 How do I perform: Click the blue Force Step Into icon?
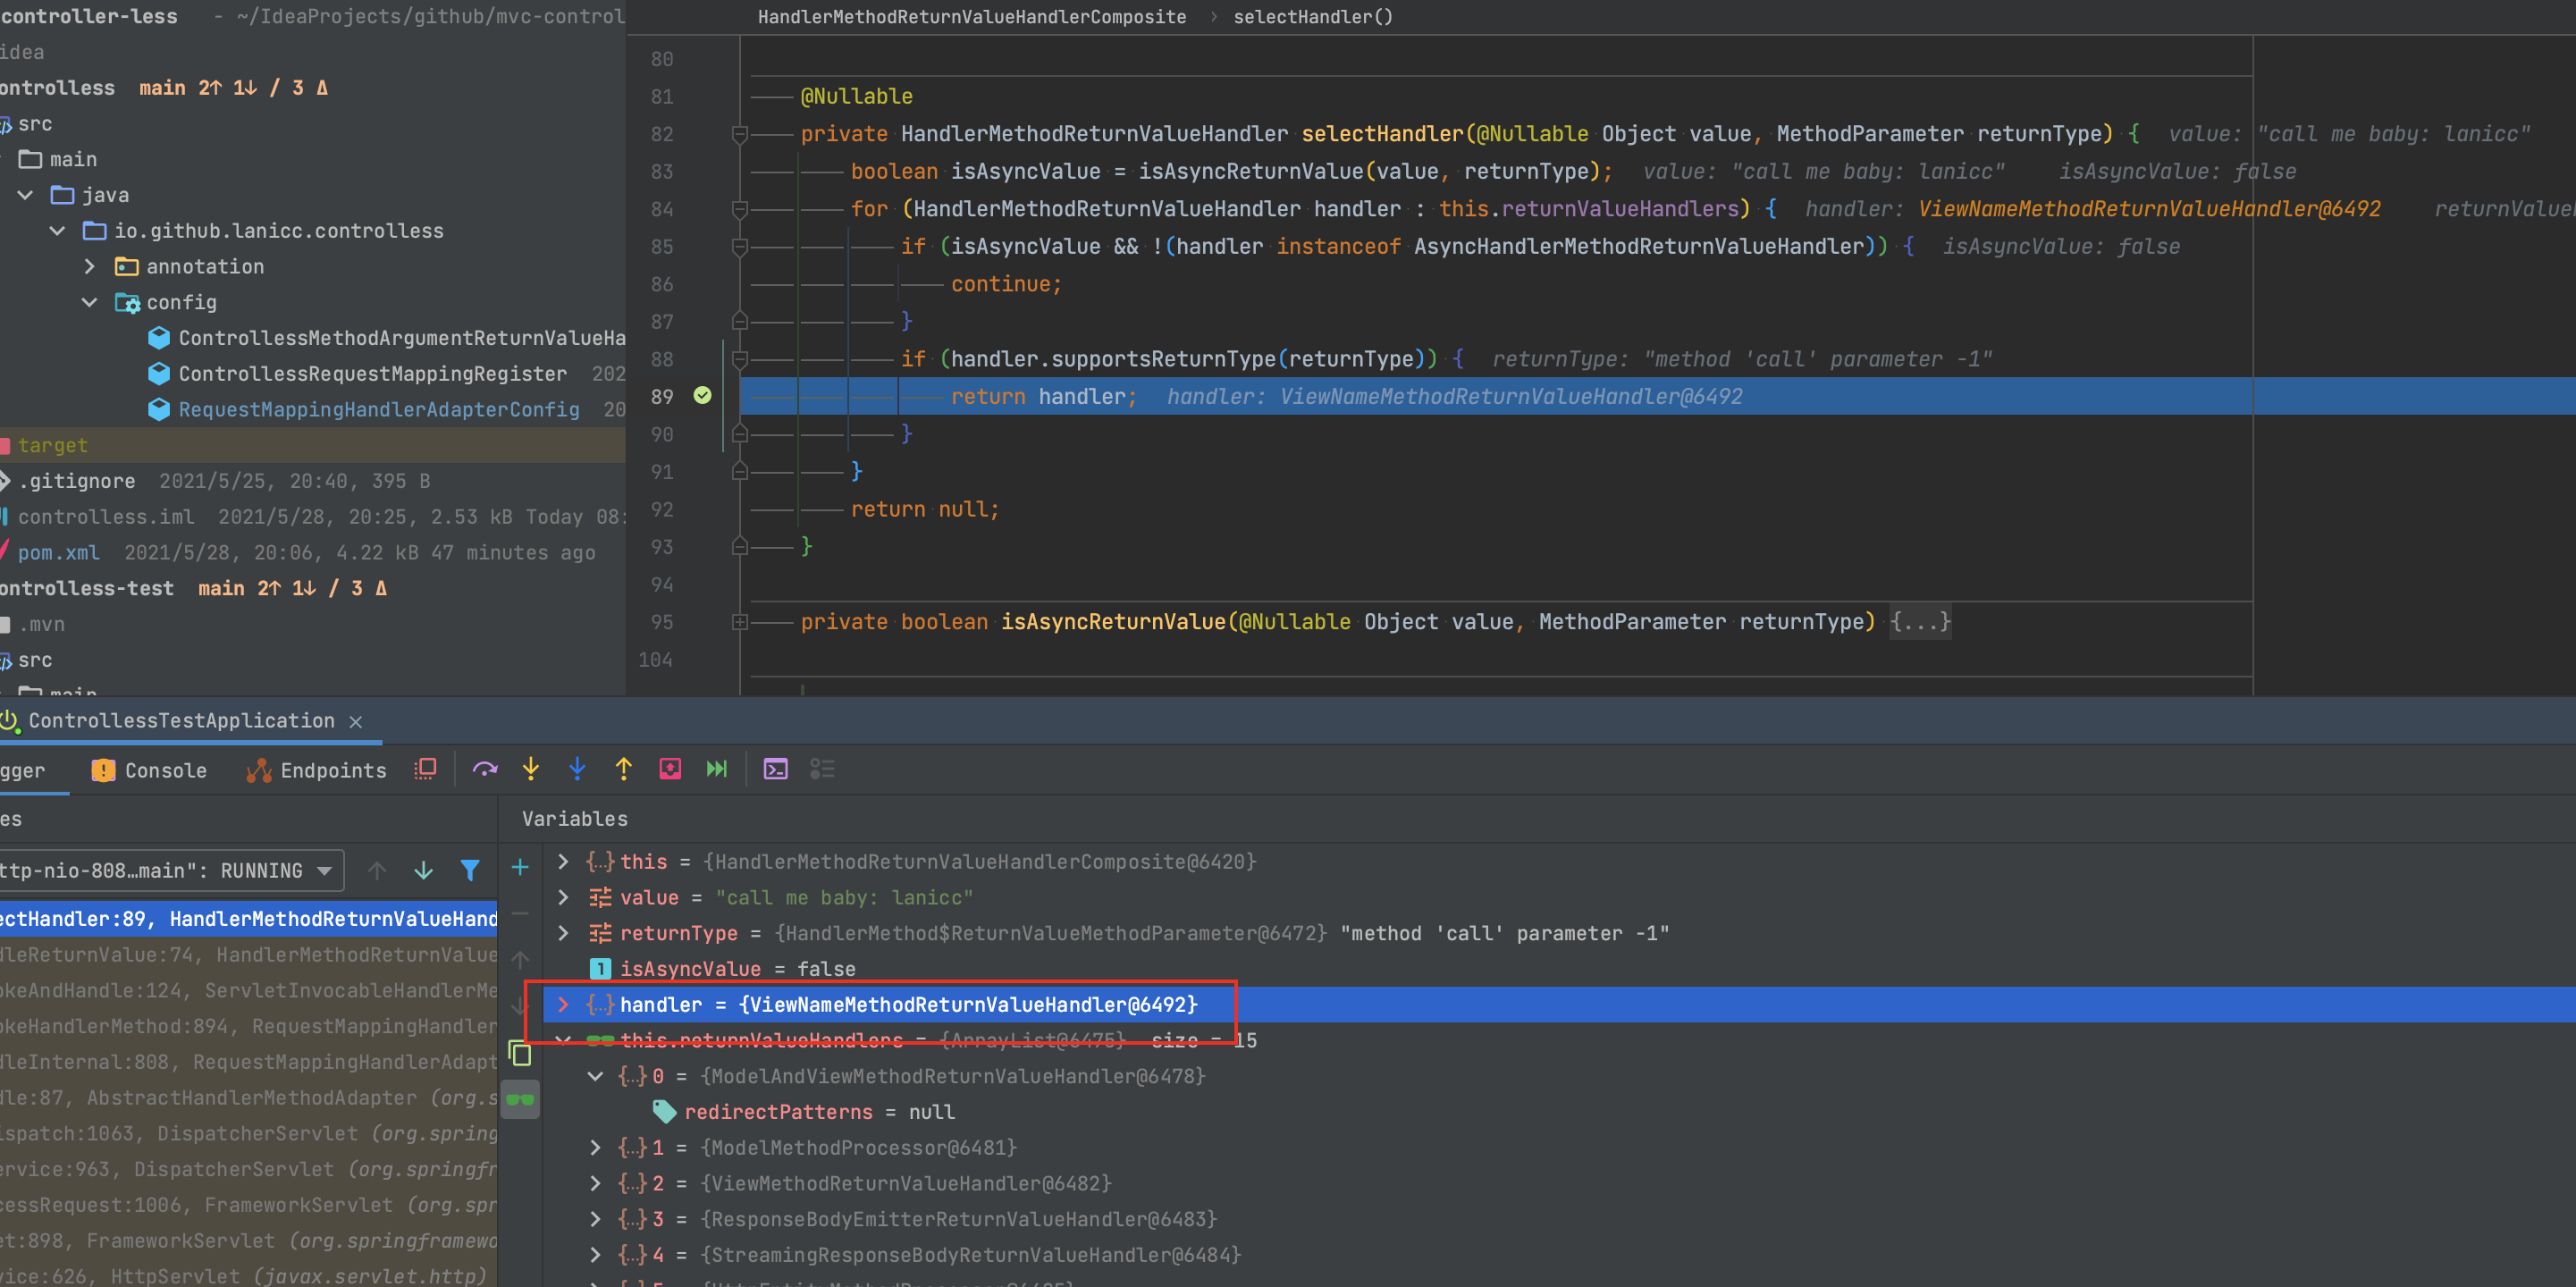coord(577,769)
